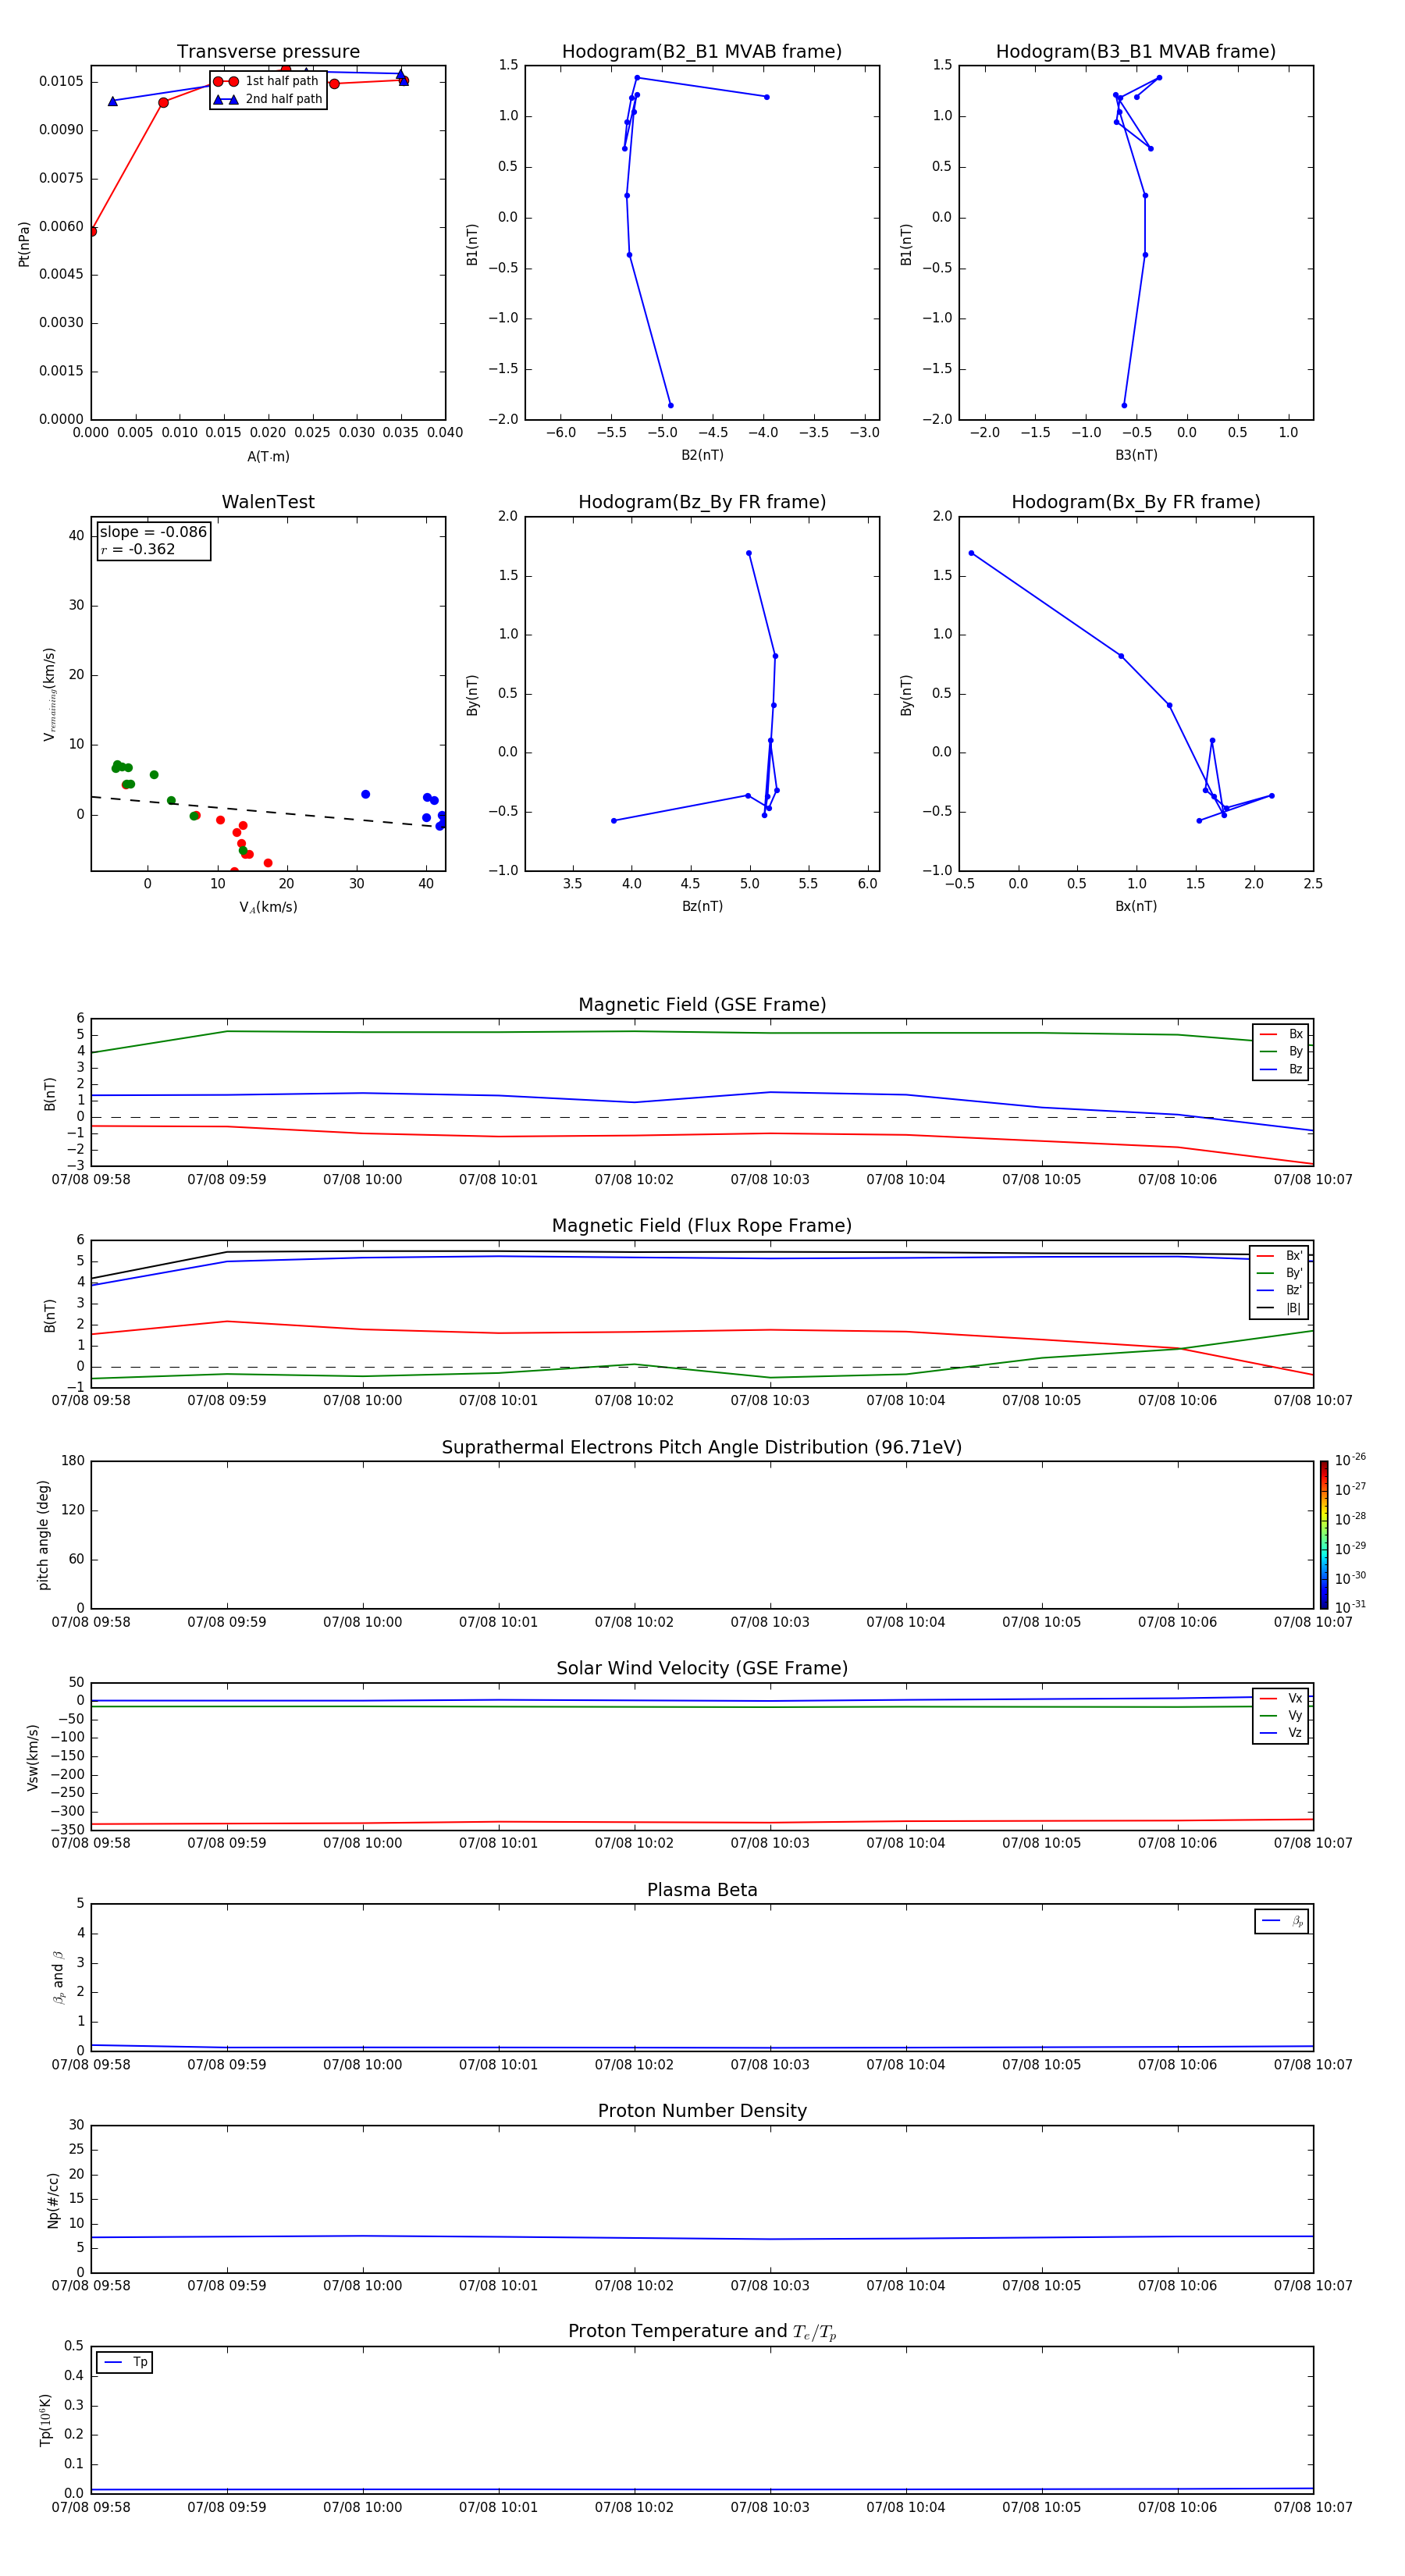Click the pitch angle colorbar
The width and height of the screenshot is (1405, 2576).
point(1324,1535)
